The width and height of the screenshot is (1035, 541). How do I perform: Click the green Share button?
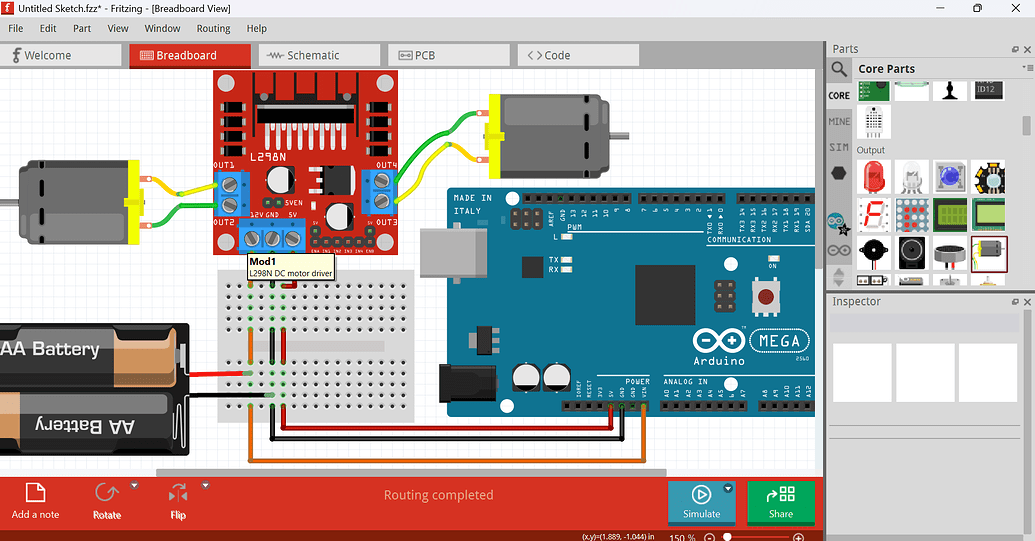point(781,503)
